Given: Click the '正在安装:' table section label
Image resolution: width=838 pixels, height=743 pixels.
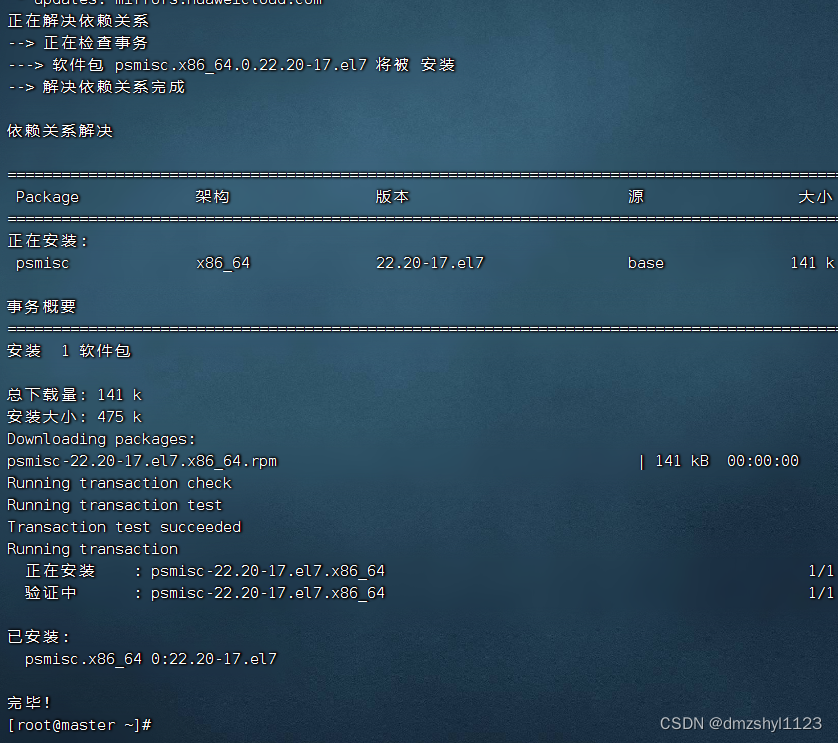Looking at the screenshot, I should 47,241.
